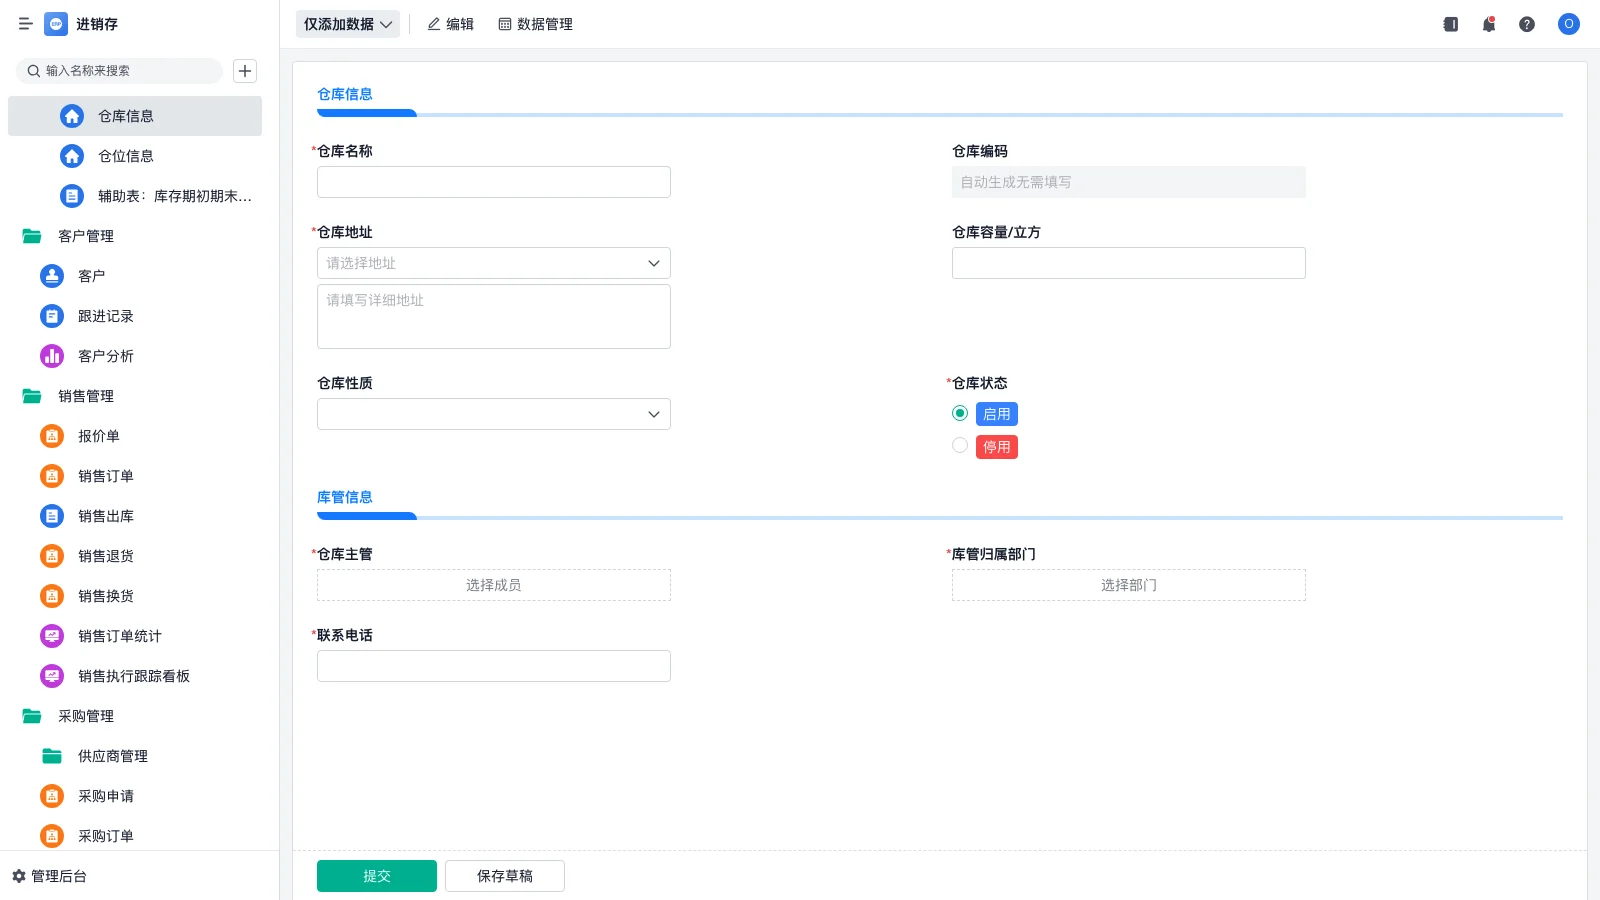Click the 跟进记录 icon
This screenshot has height=900, width=1600.
(x=52, y=316)
